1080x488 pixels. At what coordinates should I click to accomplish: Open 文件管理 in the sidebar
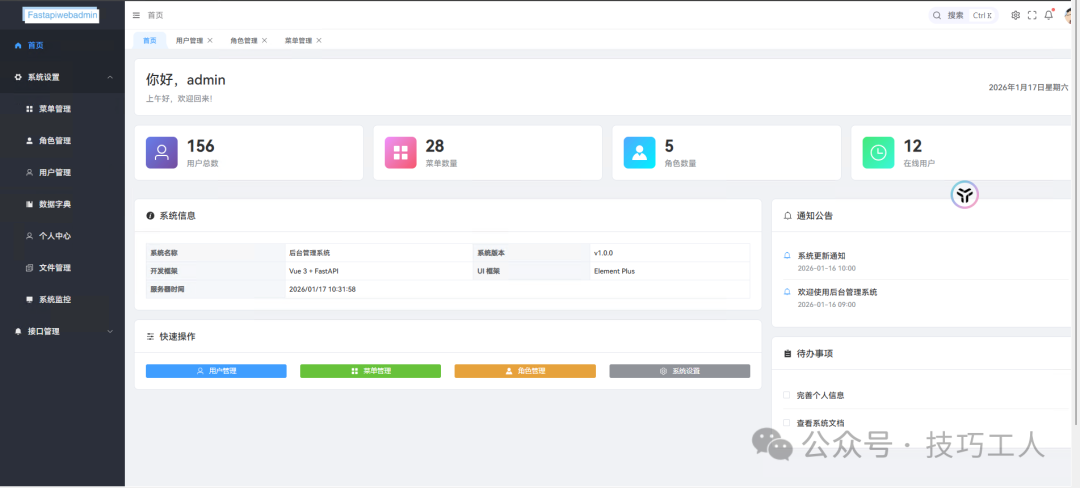pos(62,268)
